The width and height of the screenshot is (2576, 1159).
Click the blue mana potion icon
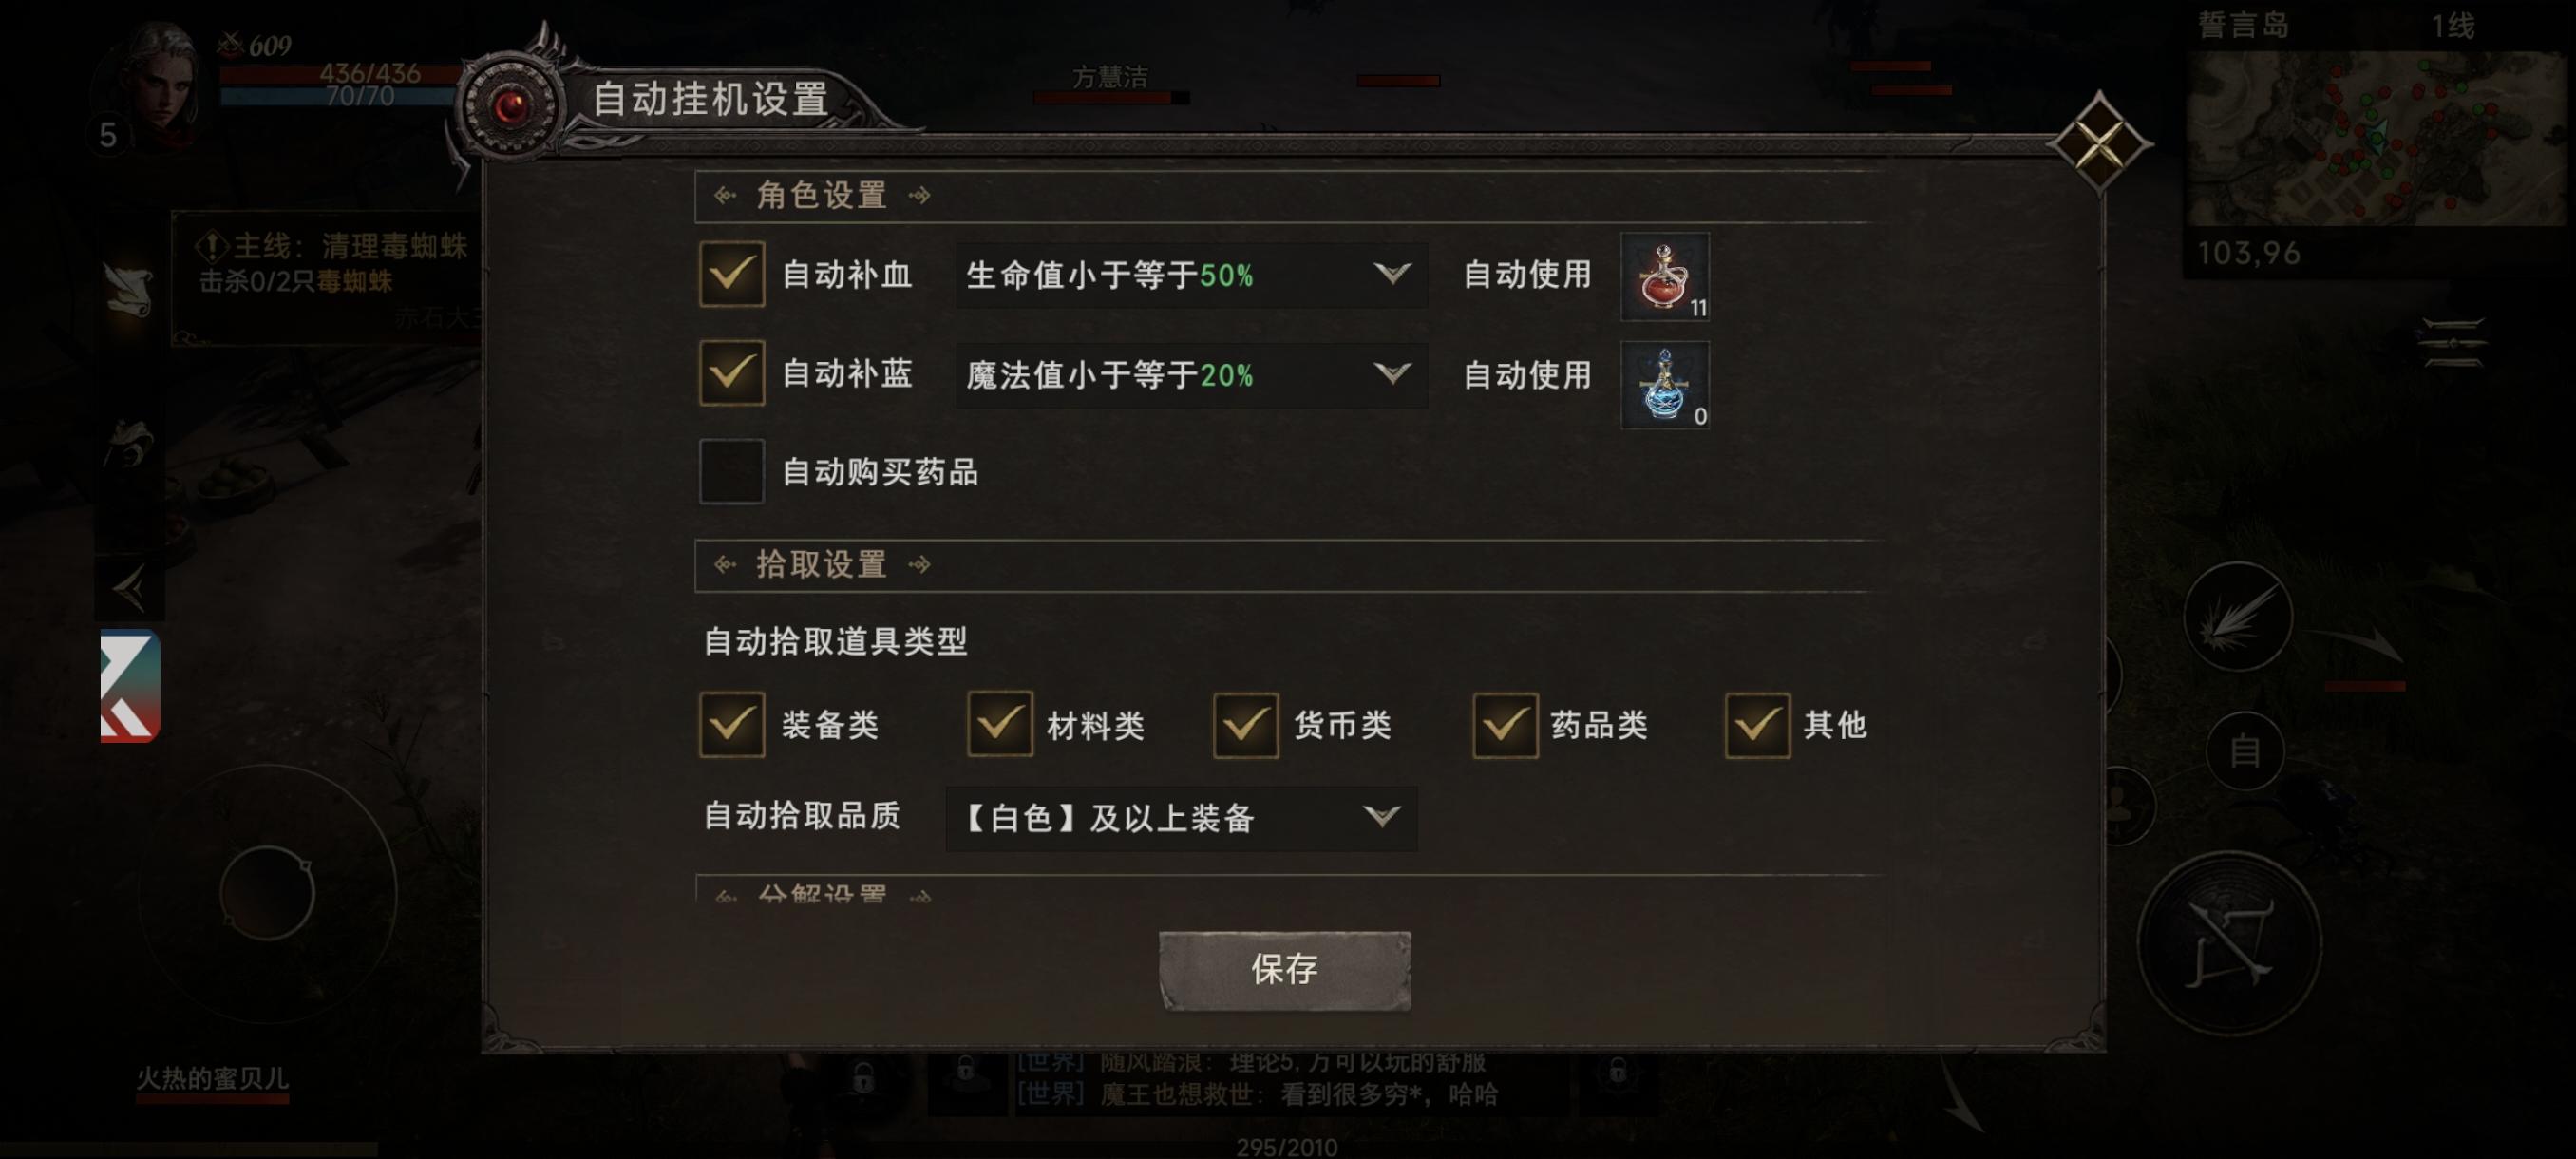click(1665, 385)
